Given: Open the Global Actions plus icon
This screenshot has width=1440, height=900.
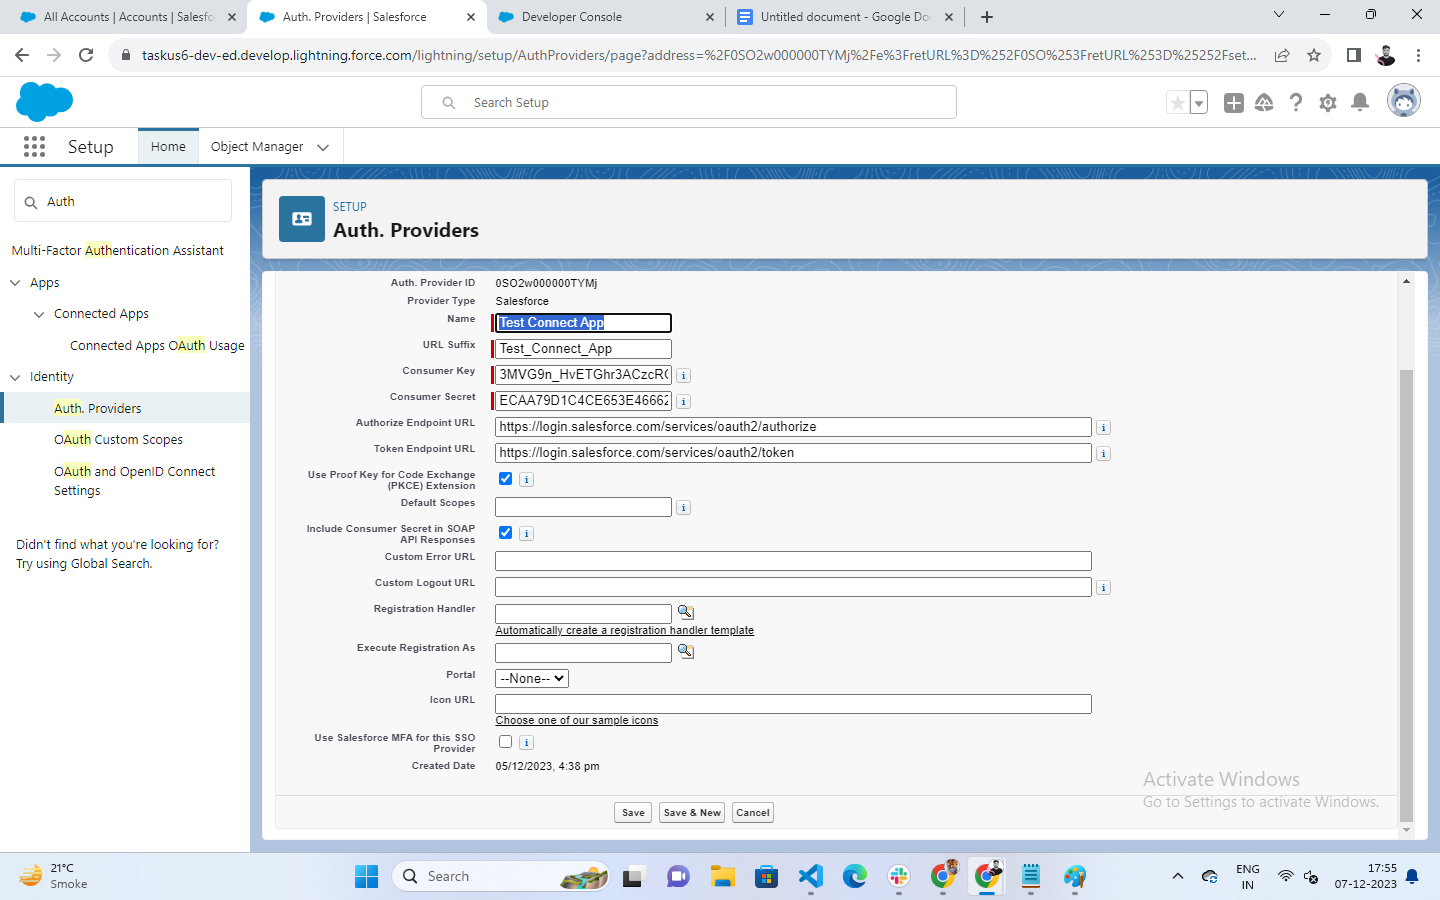Looking at the screenshot, I should [x=1234, y=102].
